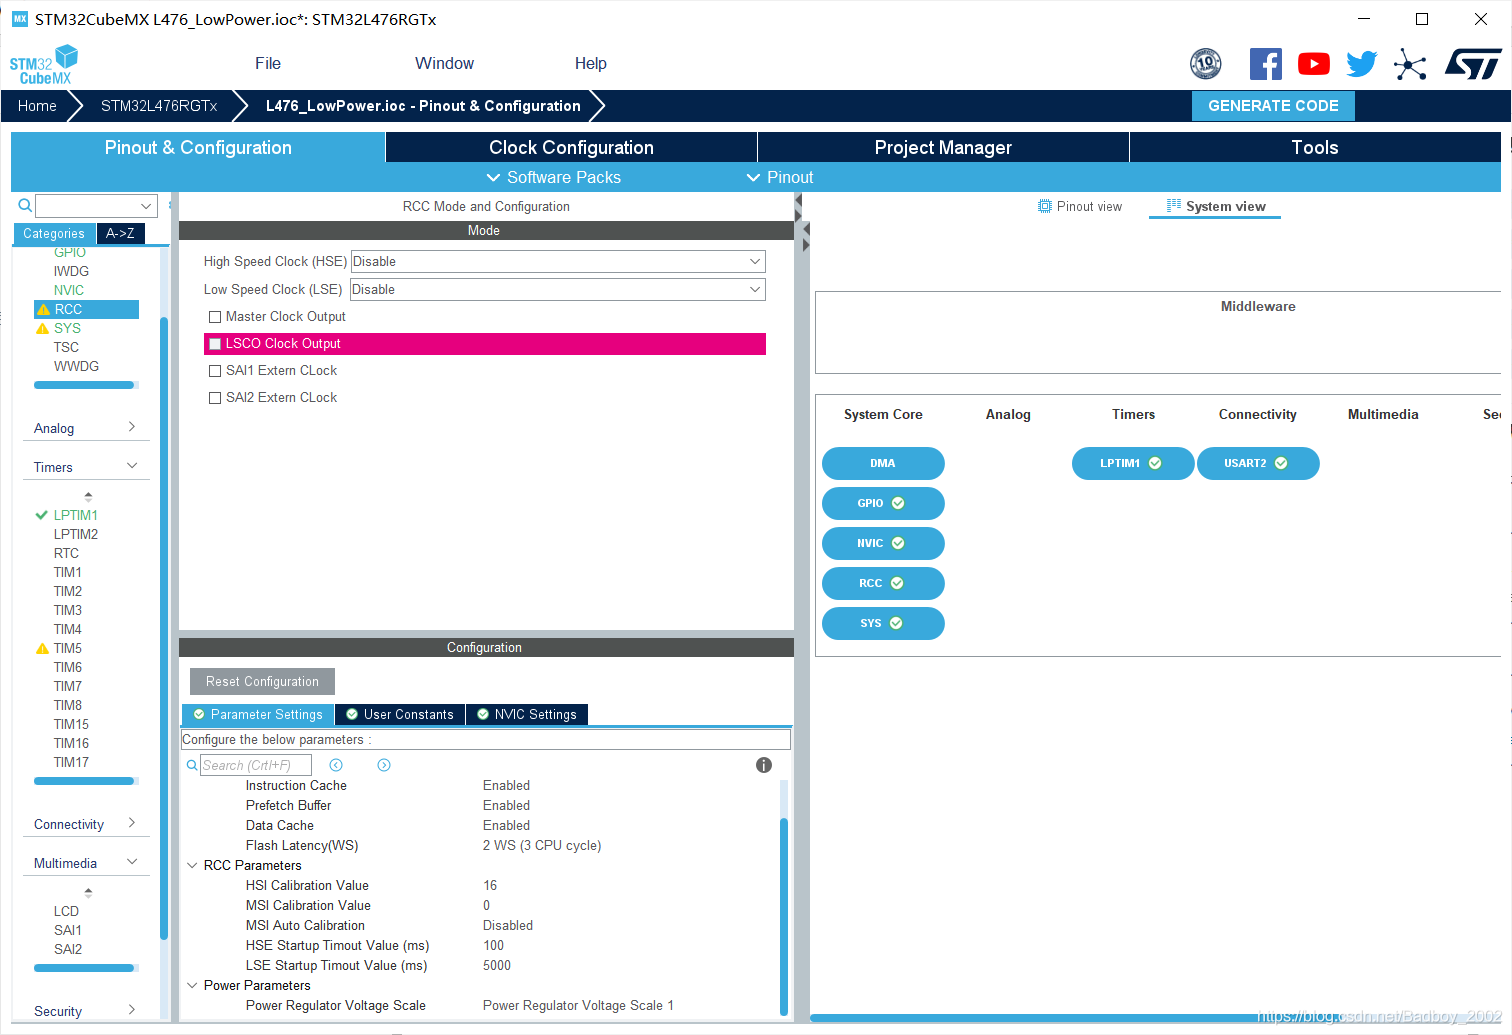Image resolution: width=1512 pixels, height=1035 pixels.
Task: Collapse RCC Parameters group
Action: coord(192,865)
